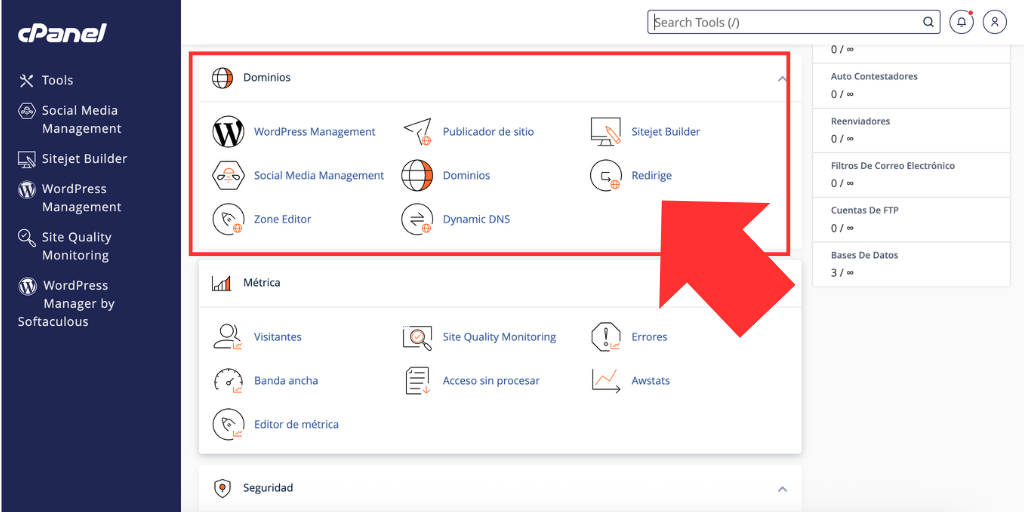Click the Métrica bar chart icon
The height and width of the screenshot is (512, 1024).
[222, 283]
